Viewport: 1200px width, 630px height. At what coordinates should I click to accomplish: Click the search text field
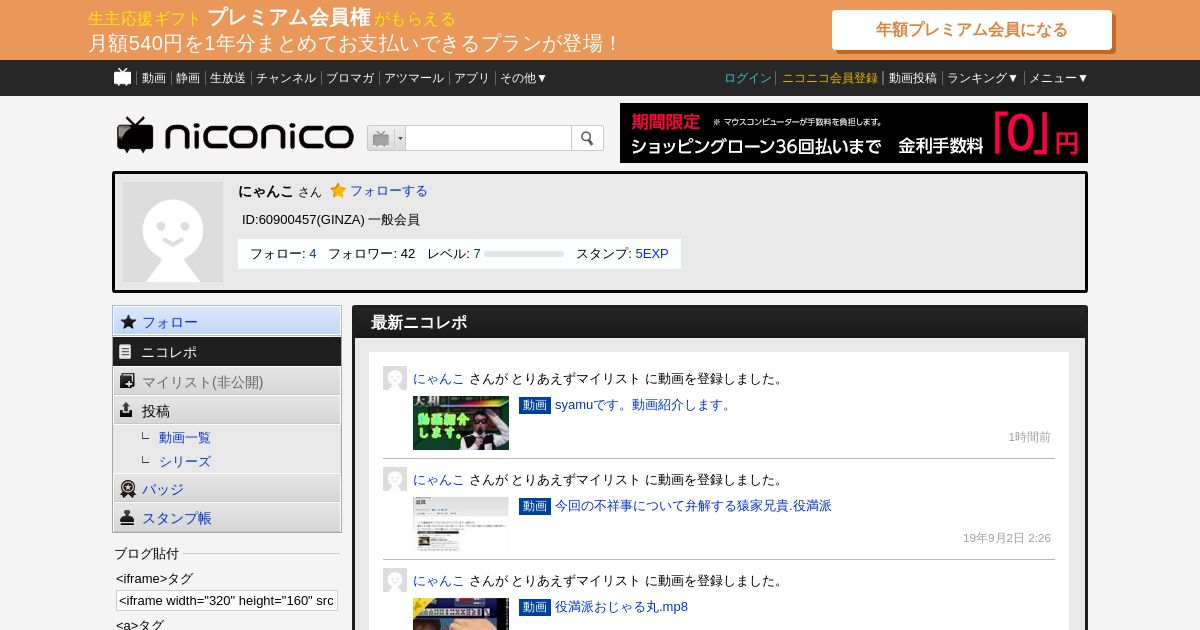pos(488,138)
